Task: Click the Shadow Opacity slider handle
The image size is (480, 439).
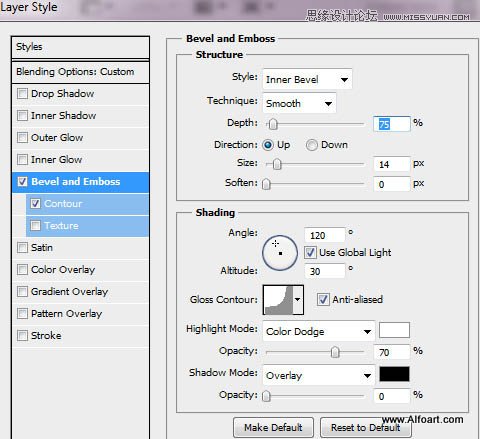Action: 266,396
